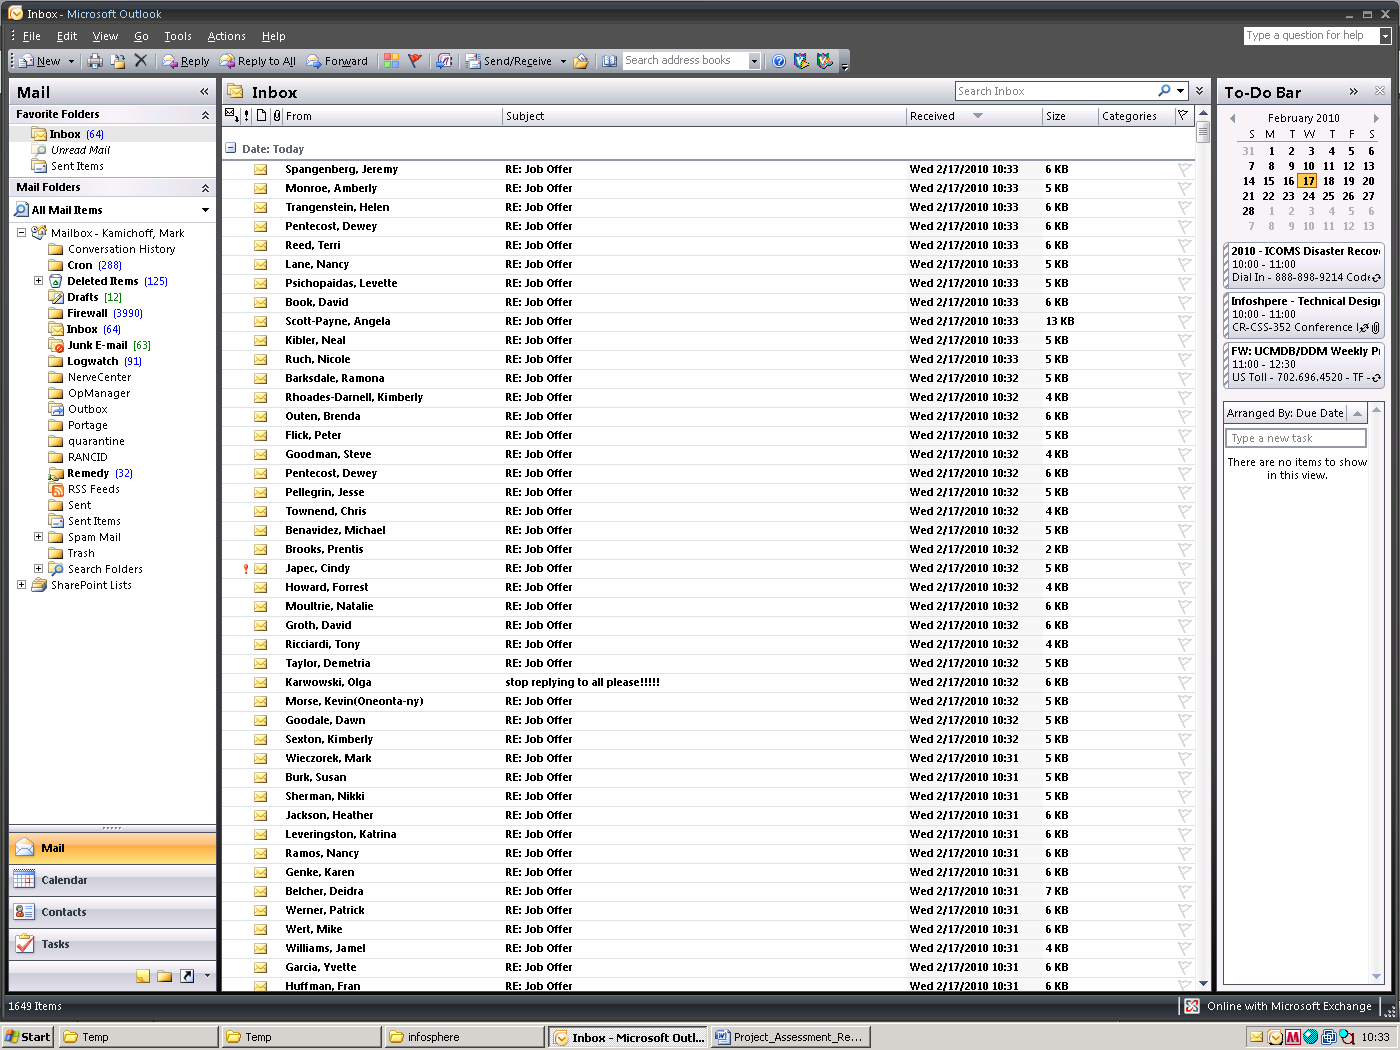Image resolution: width=1400 pixels, height=1050 pixels.
Task: Delete message with the X toolbar icon
Action: pos(141,61)
